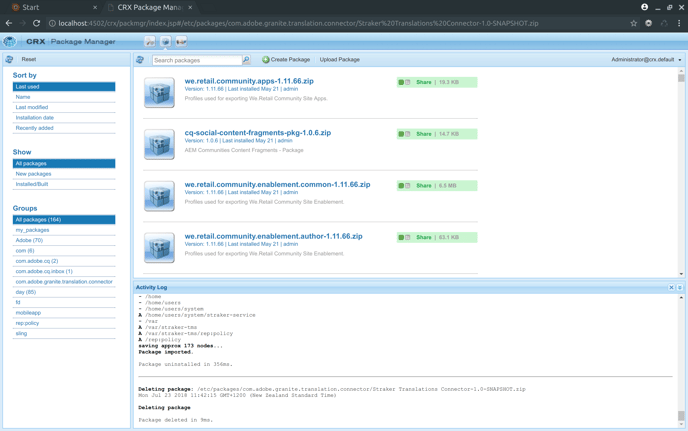Screen dimensions: 688x431
Task: Sort by Recently added
Action: [64, 128]
